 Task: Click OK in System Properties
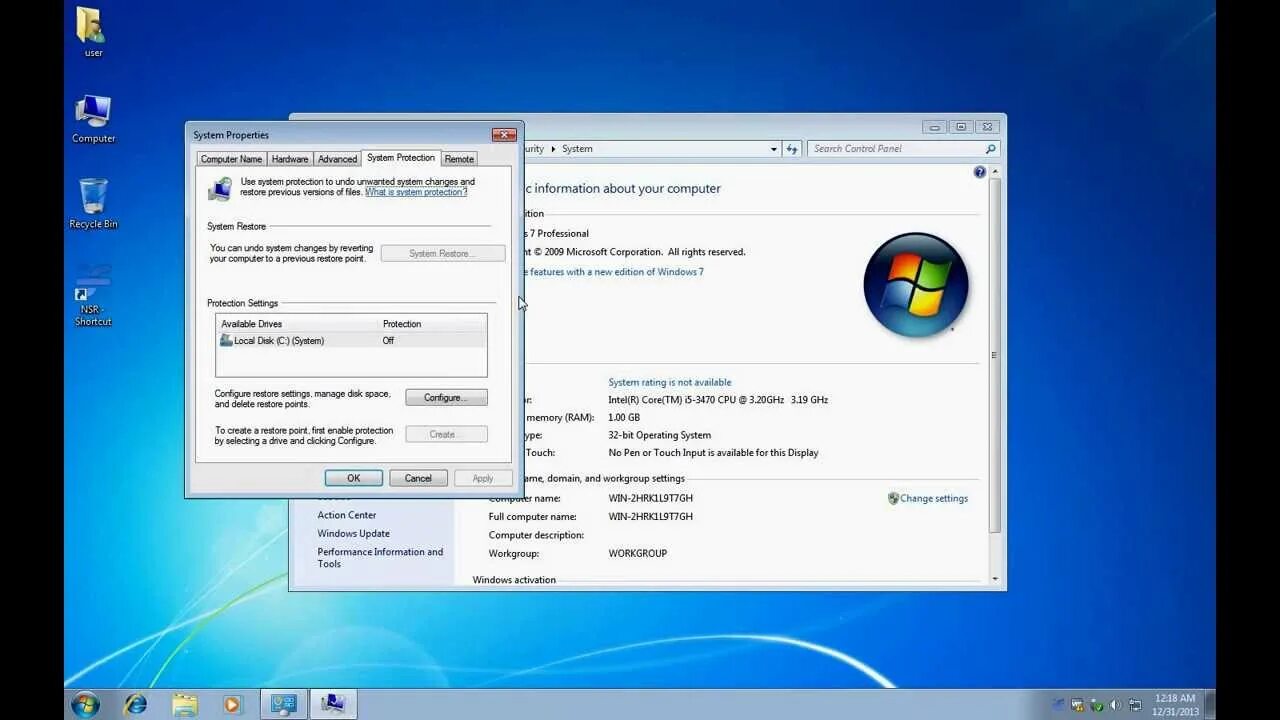click(353, 478)
